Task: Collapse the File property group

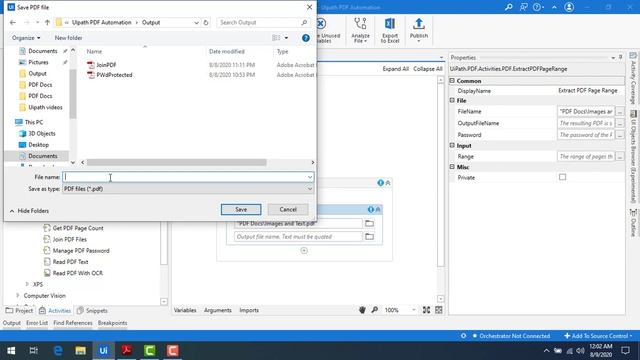Action: point(452,100)
